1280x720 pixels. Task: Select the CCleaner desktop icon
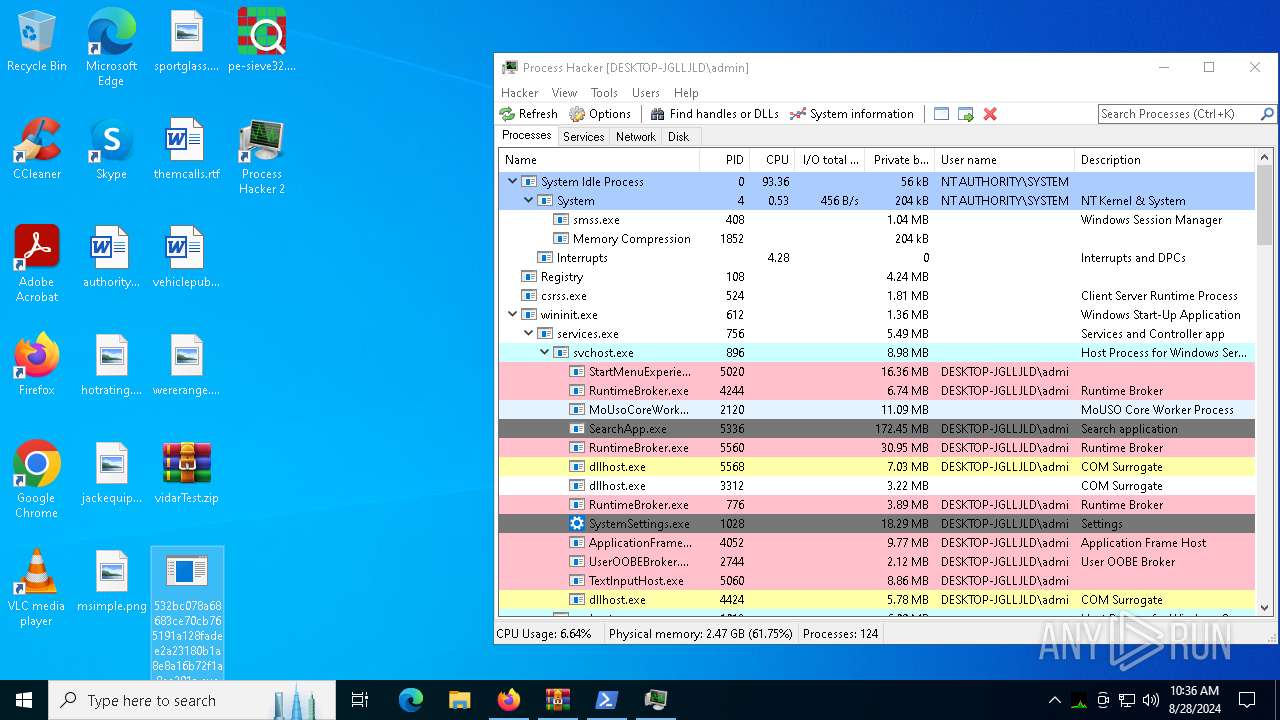(37, 149)
